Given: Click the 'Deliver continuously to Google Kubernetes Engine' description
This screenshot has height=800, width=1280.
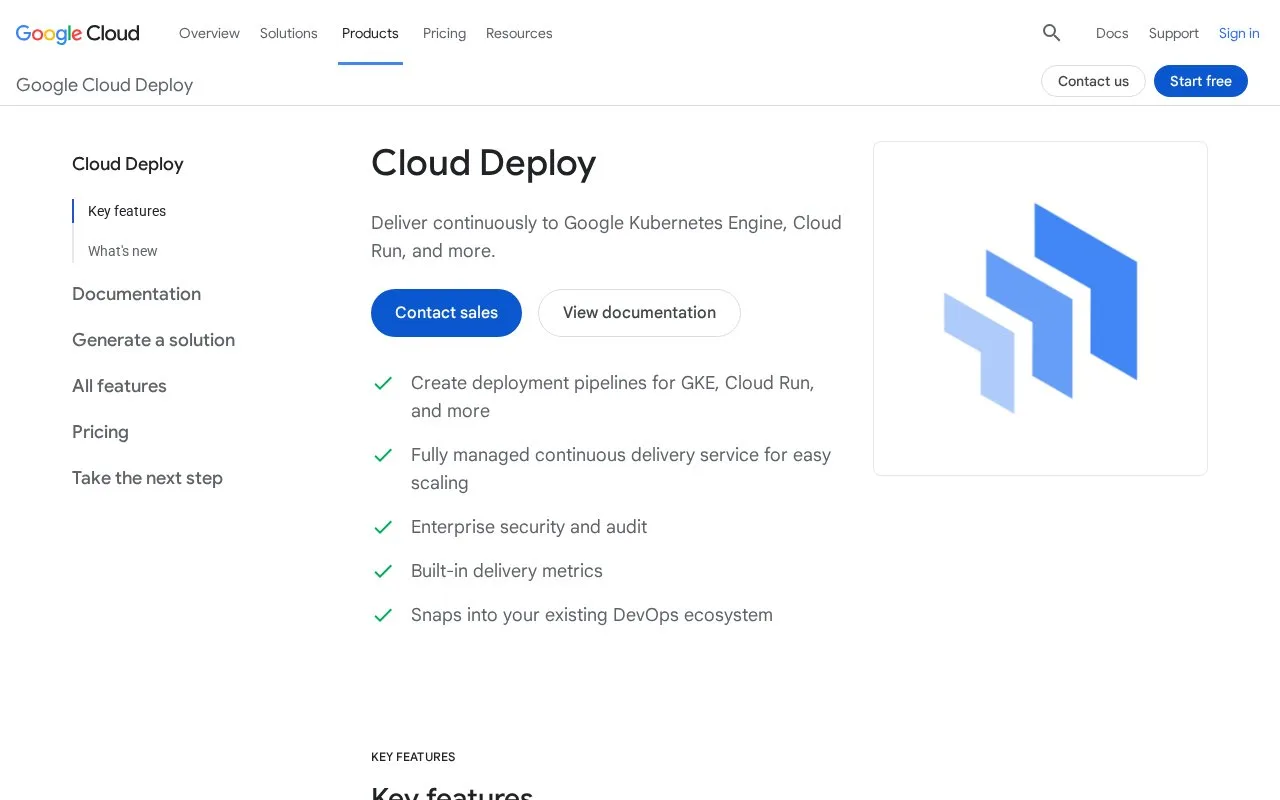Looking at the screenshot, I should (606, 237).
